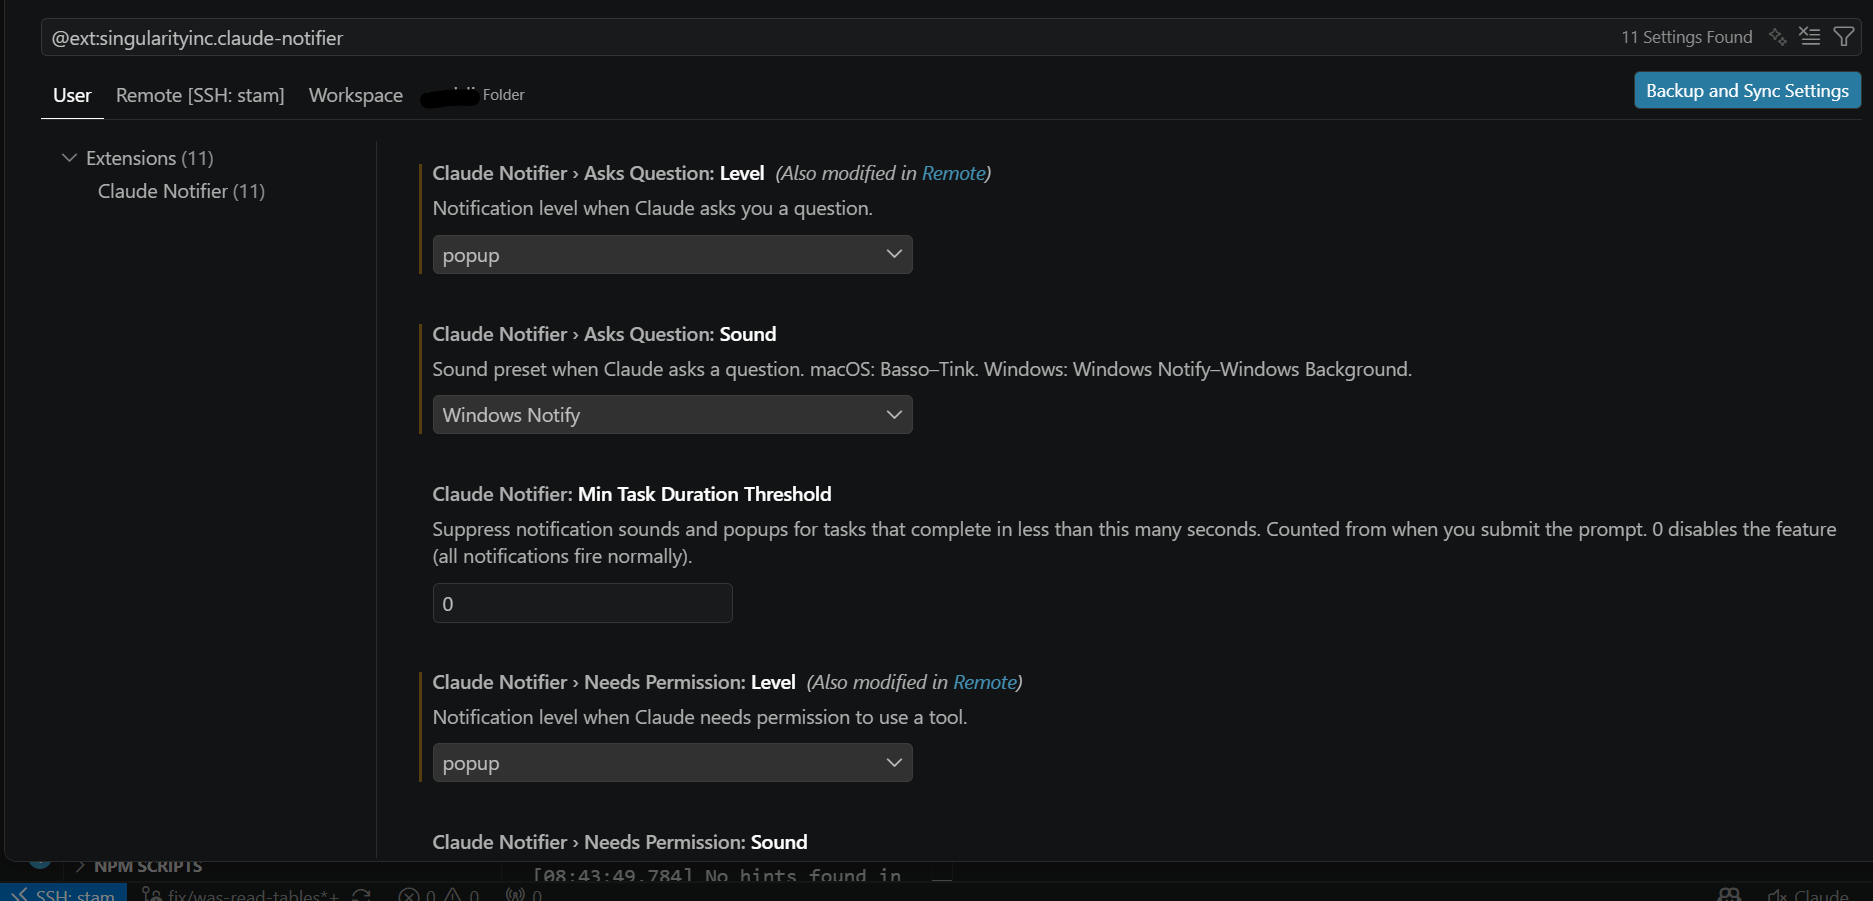1873x901 pixels.
Task: Clear the settings search input with the clear icon
Action: point(1810,37)
